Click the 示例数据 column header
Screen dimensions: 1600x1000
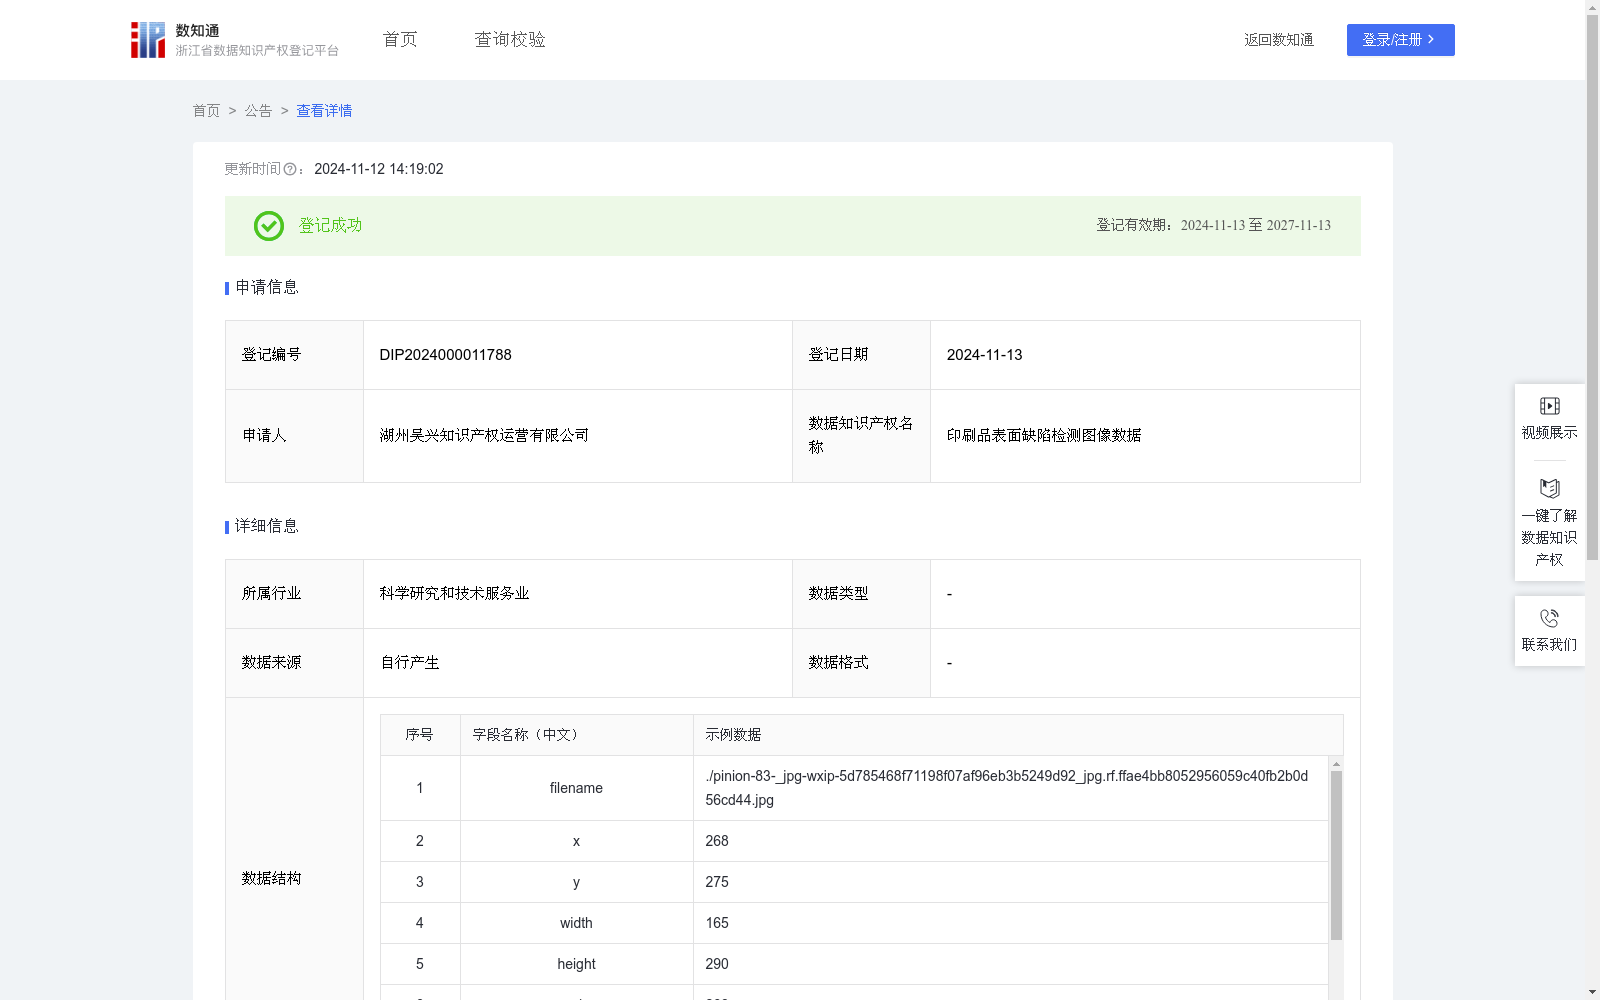(x=1018, y=735)
